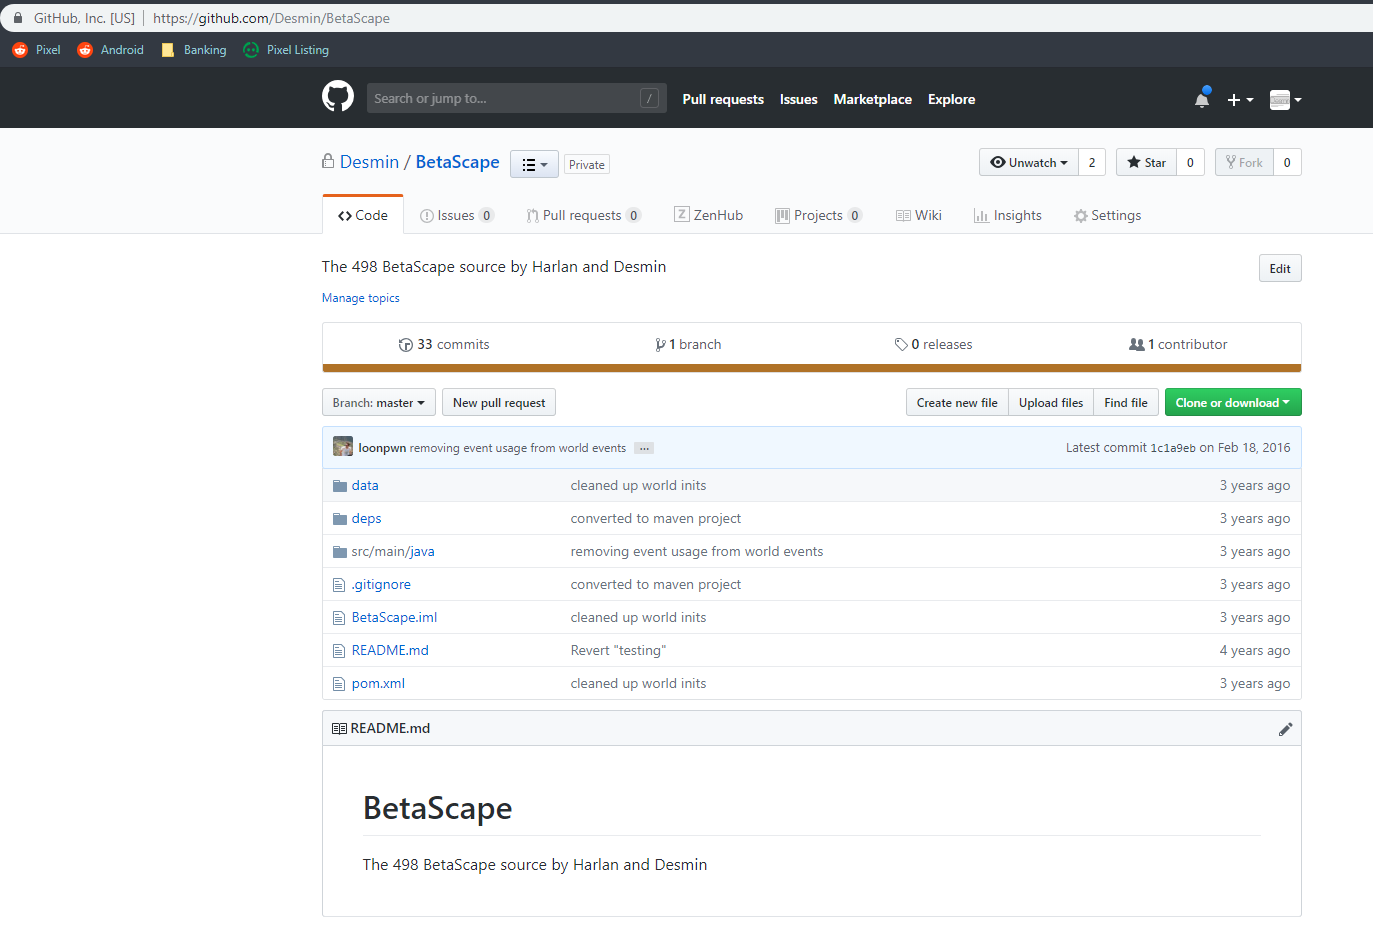Viewport: 1373px width, 950px height.
Task: Click the Pixel bookmark reddit icon
Action: pos(20,50)
